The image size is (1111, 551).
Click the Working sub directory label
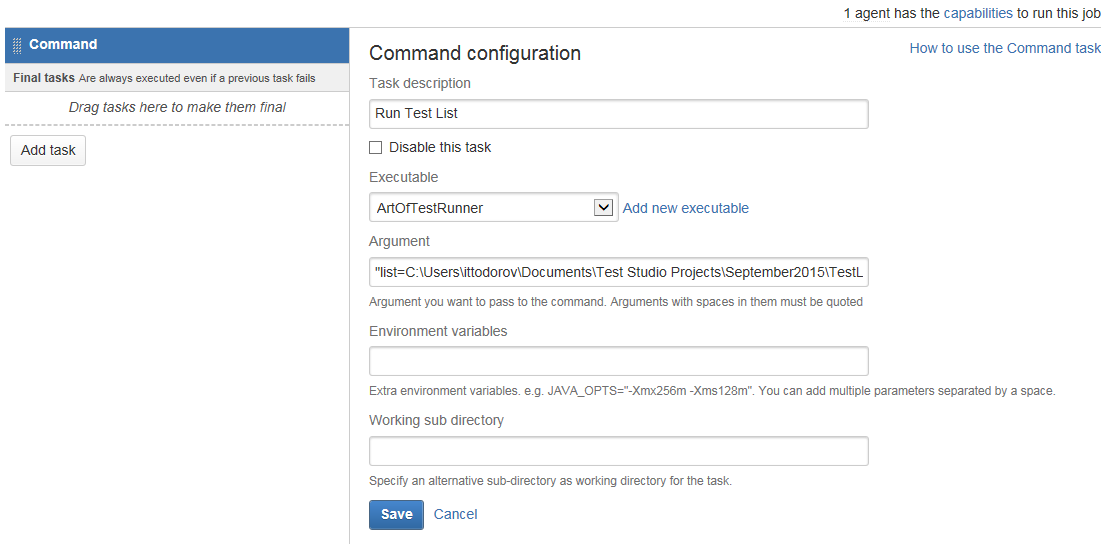[436, 420]
